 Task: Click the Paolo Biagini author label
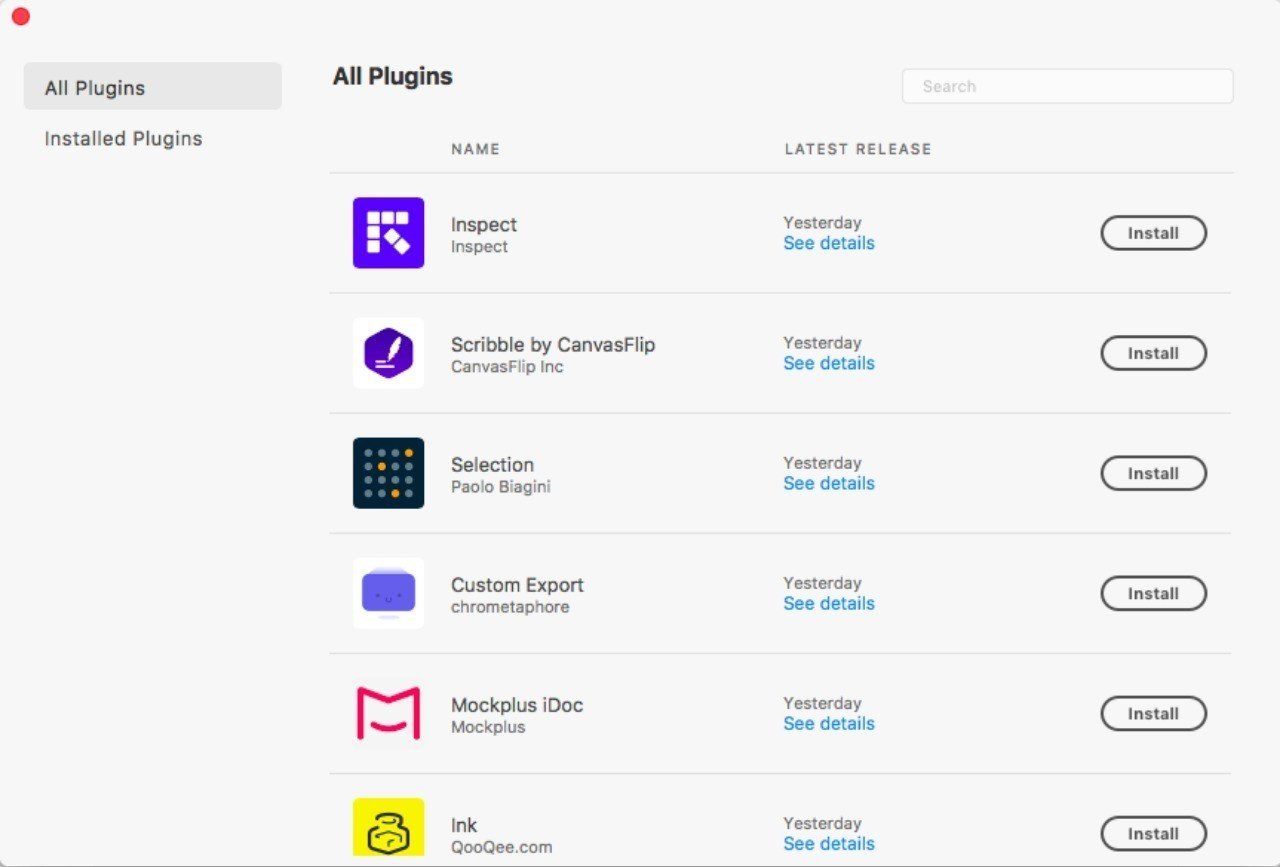coord(501,487)
